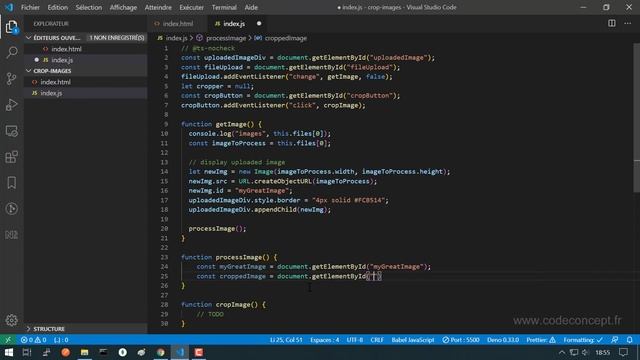Open the Bookmarks view in the activity bar
Image resolution: width=640 pixels, height=360 pixels.
pos(11,183)
